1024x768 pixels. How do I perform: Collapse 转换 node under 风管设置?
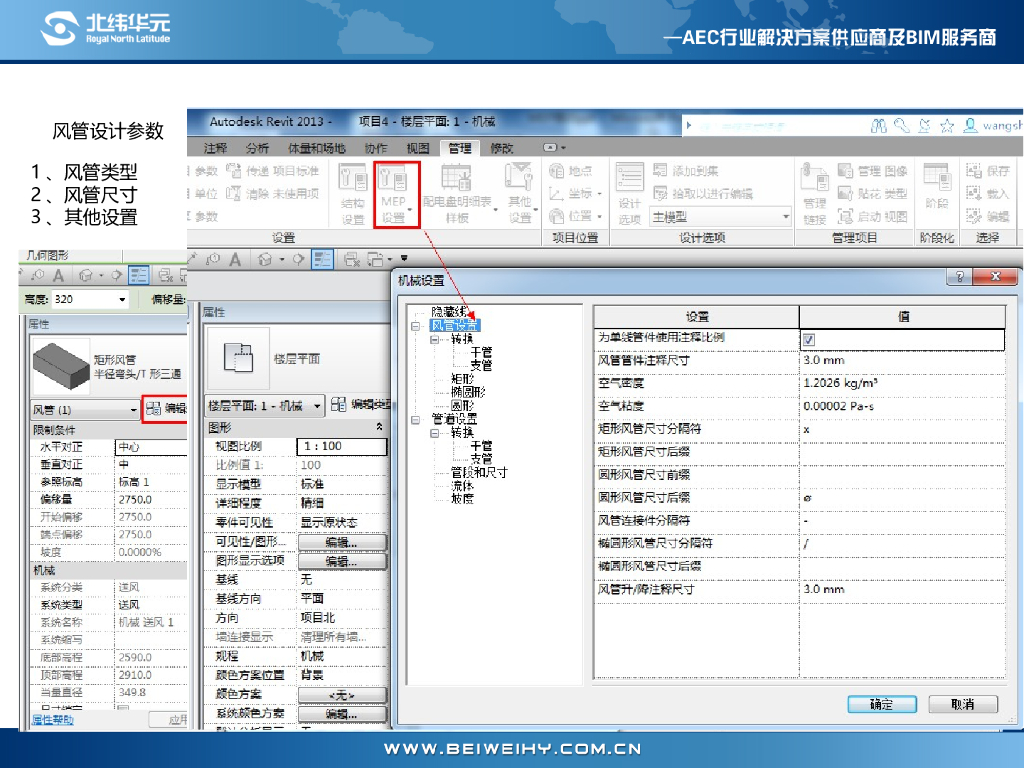(434, 339)
